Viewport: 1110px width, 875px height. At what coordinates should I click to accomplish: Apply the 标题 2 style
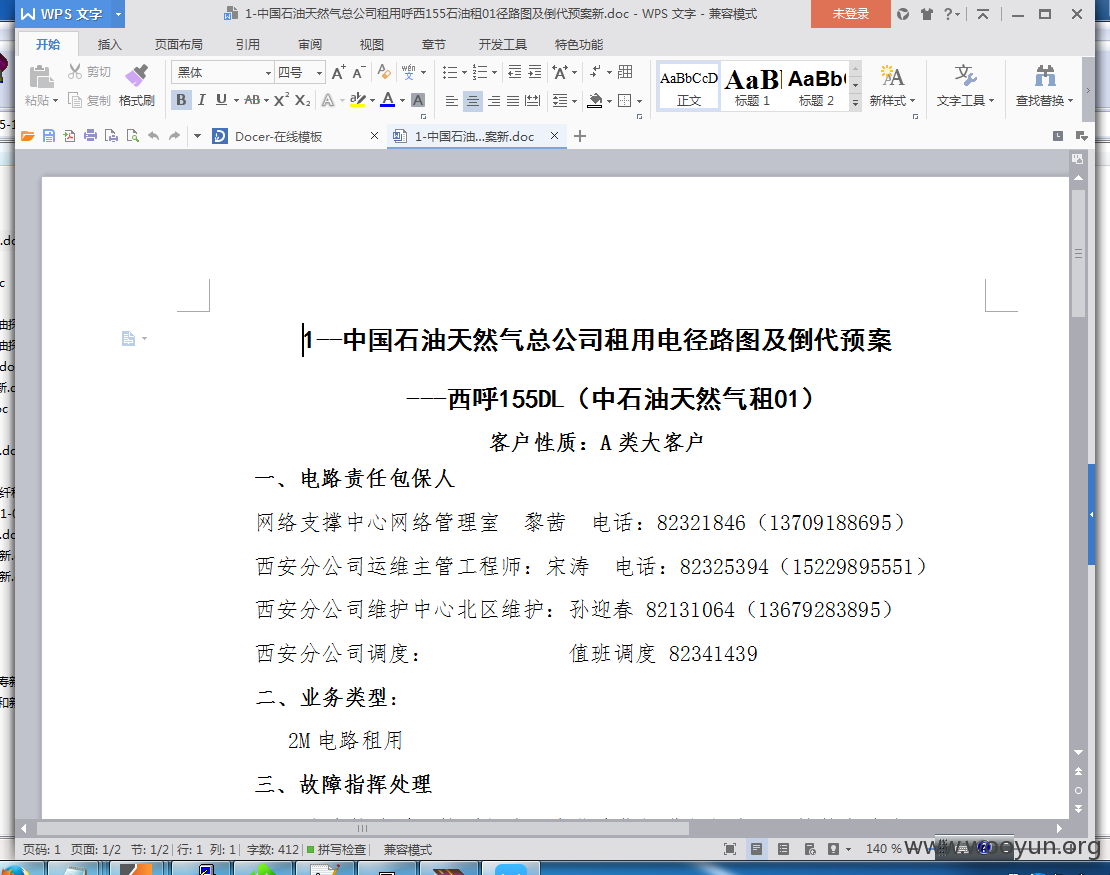816,86
